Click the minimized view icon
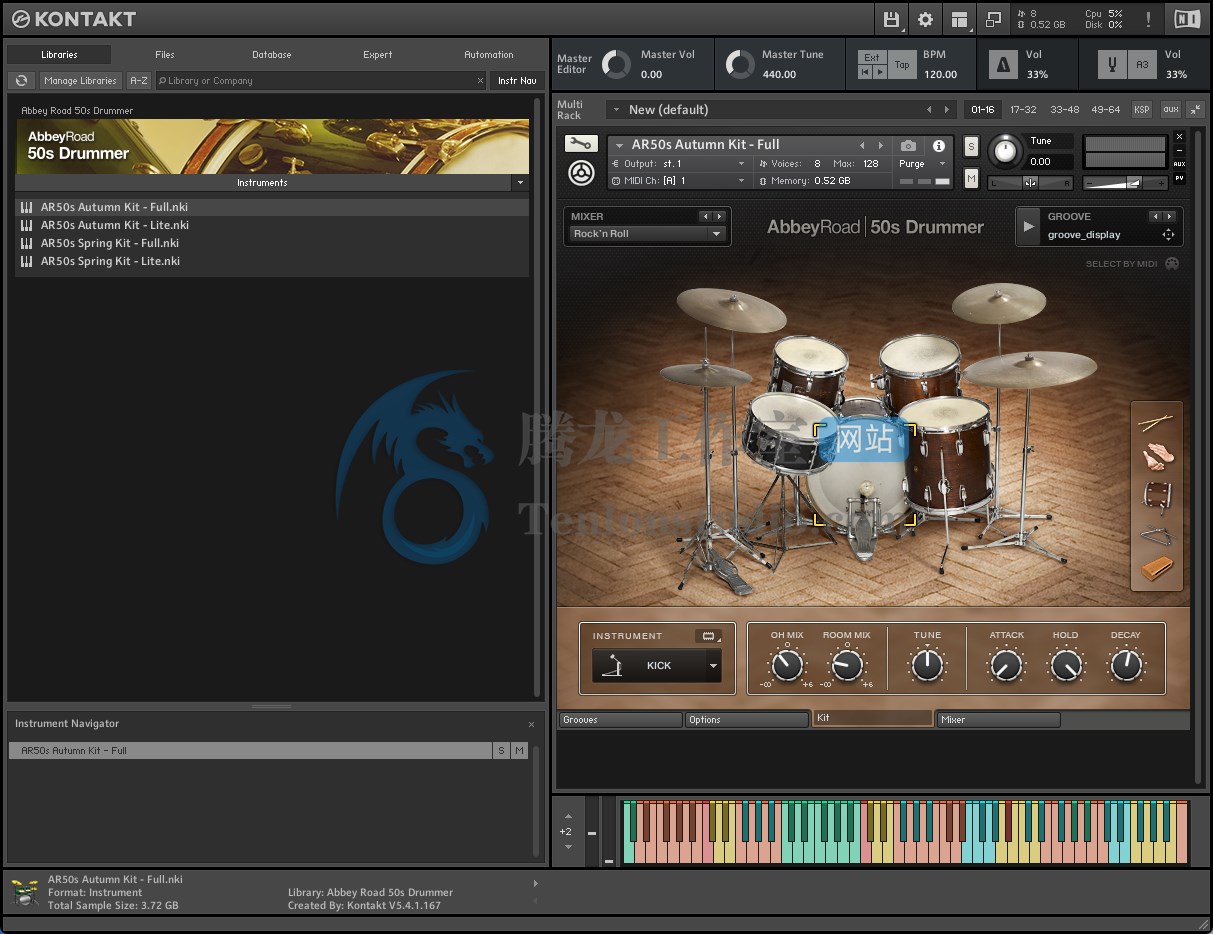1213x934 pixels. (993, 19)
